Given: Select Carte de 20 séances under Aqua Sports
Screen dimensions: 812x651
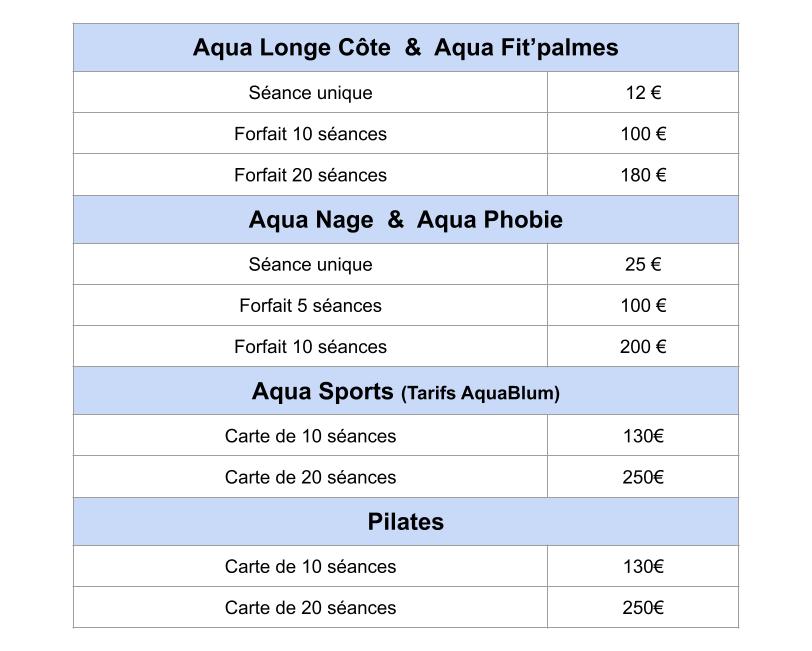Looking at the screenshot, I should coord(310,477).
